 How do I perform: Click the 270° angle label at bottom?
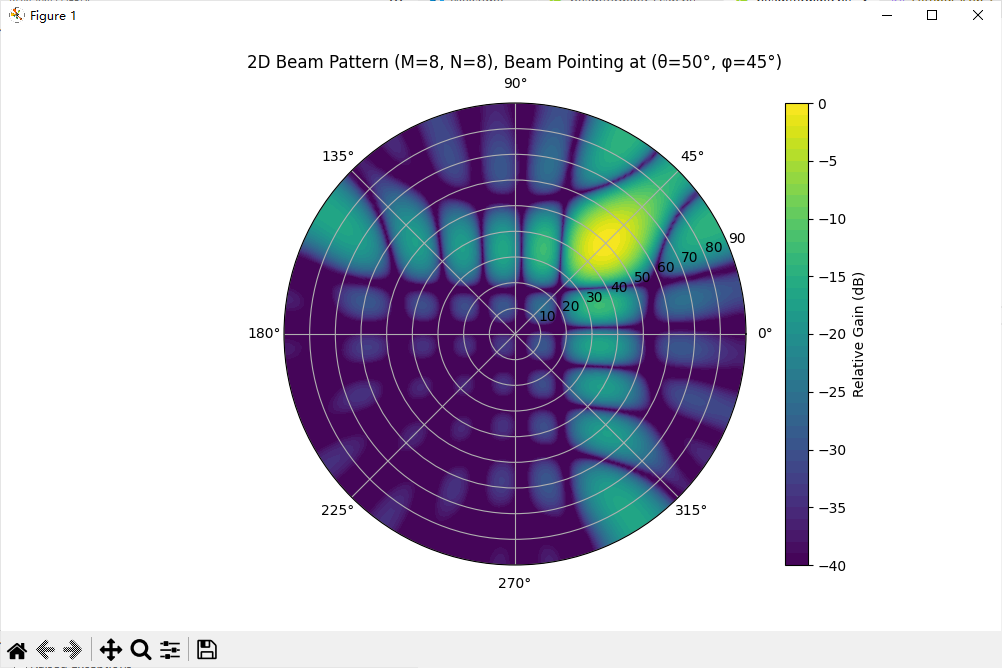point(514,583)
